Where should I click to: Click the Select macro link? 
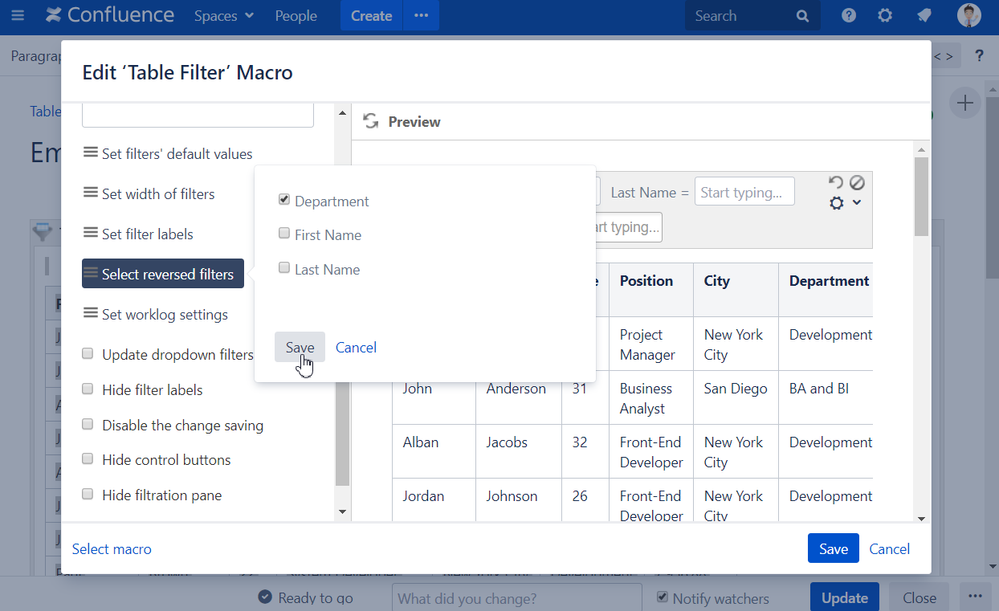tap(111, 549)
